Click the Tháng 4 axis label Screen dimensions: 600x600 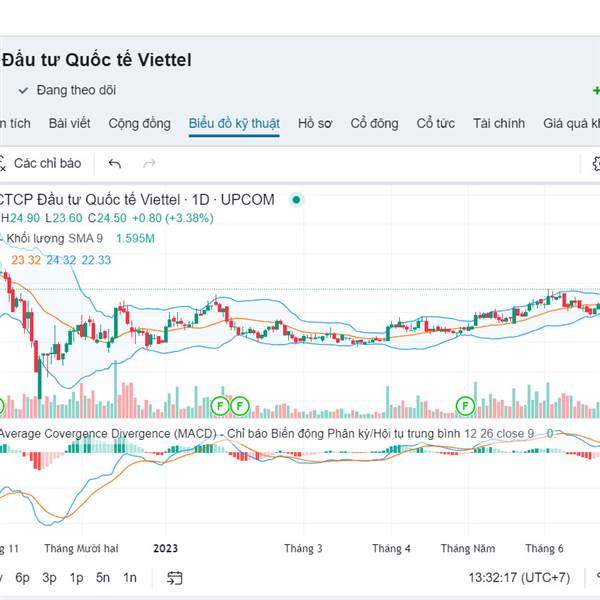(391, 549)
